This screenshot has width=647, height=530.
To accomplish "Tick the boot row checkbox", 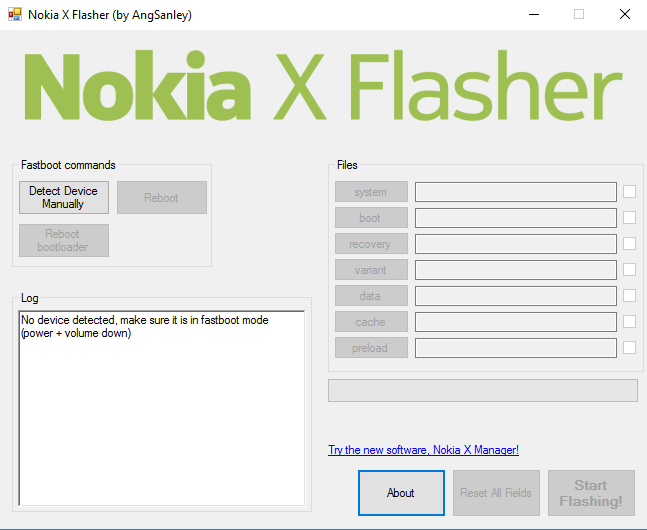I will click(629, 218).
